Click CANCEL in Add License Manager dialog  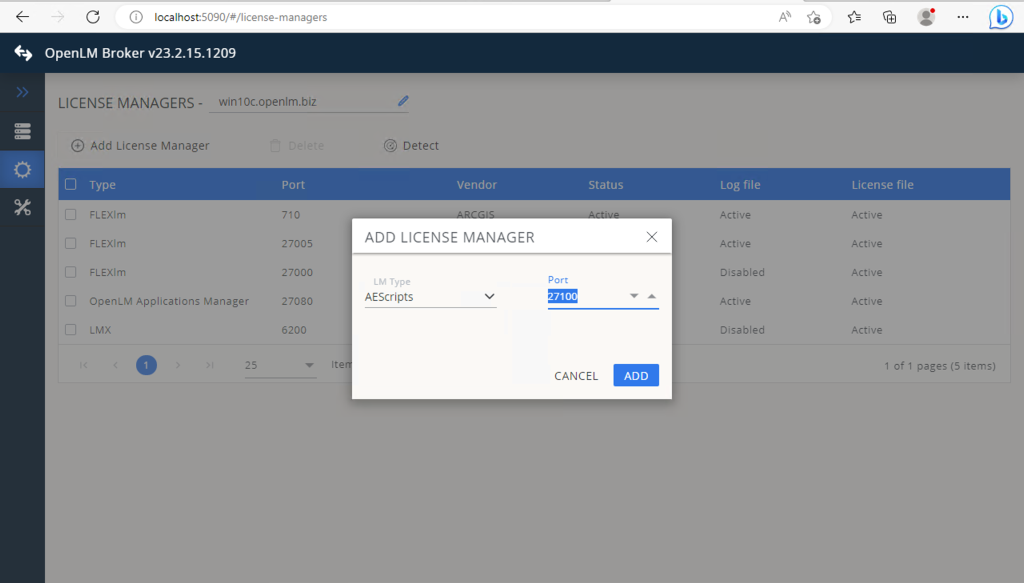[575, 376]
